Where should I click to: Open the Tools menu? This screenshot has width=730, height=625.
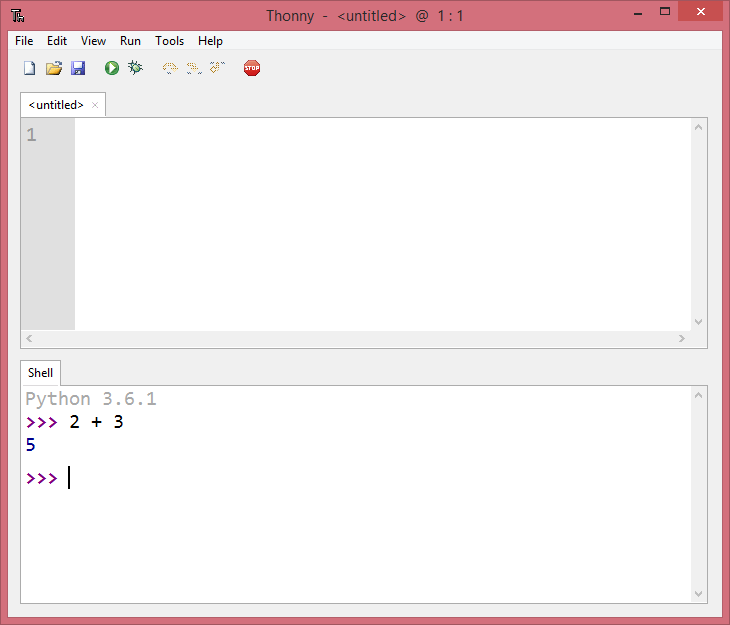[169, 41]
